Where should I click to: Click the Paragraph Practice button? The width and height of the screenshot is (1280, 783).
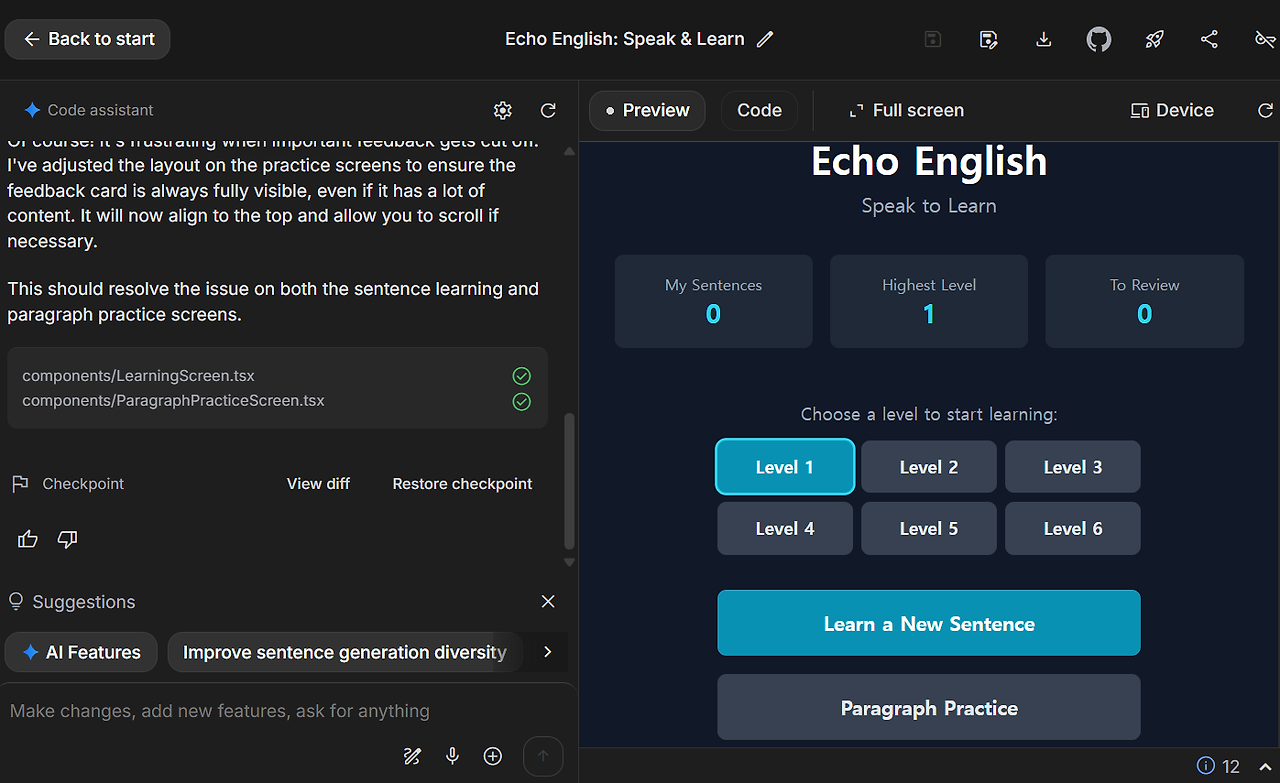929,708
